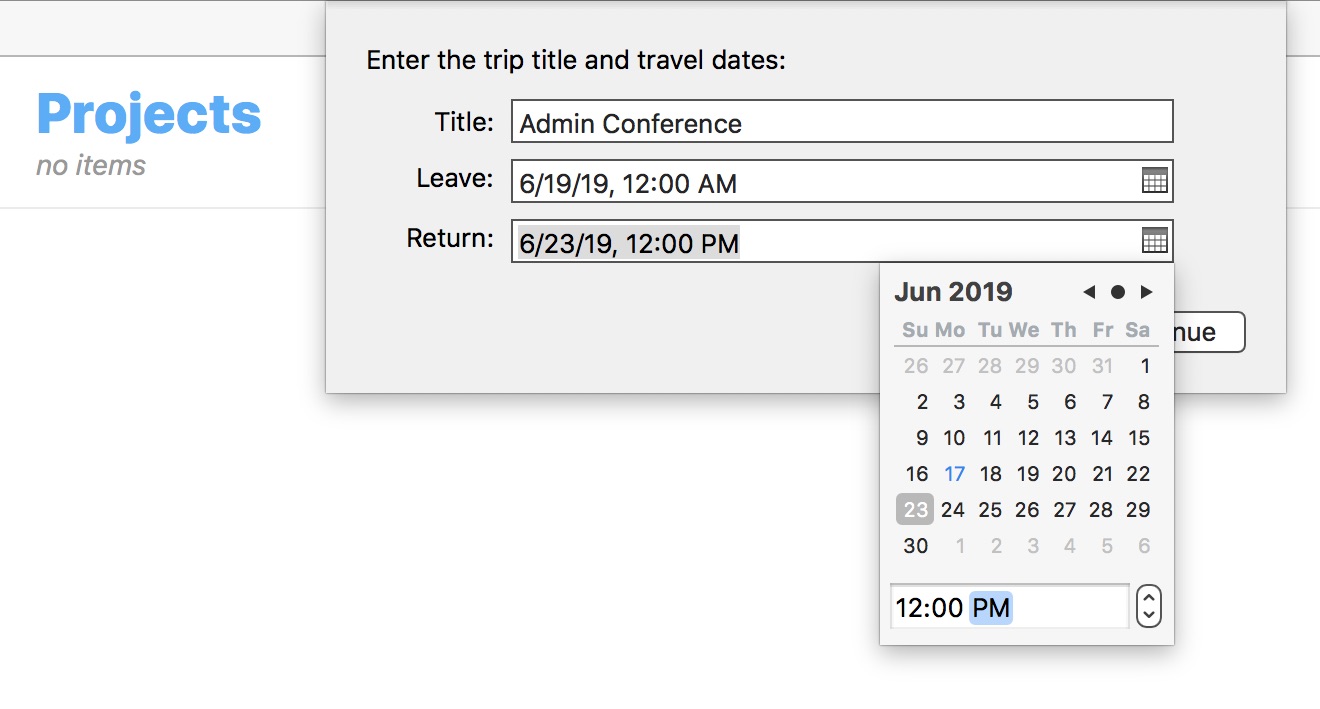
Task: Go to next month in calendar
Action: [x=1147, y=292]
